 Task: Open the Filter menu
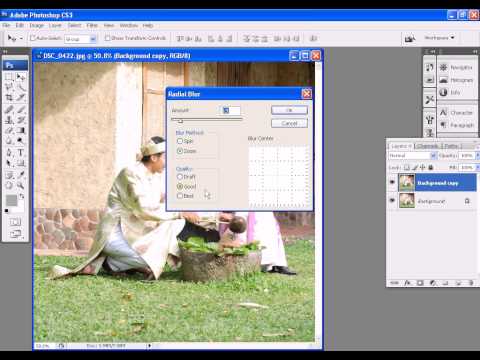pos(92,25)
